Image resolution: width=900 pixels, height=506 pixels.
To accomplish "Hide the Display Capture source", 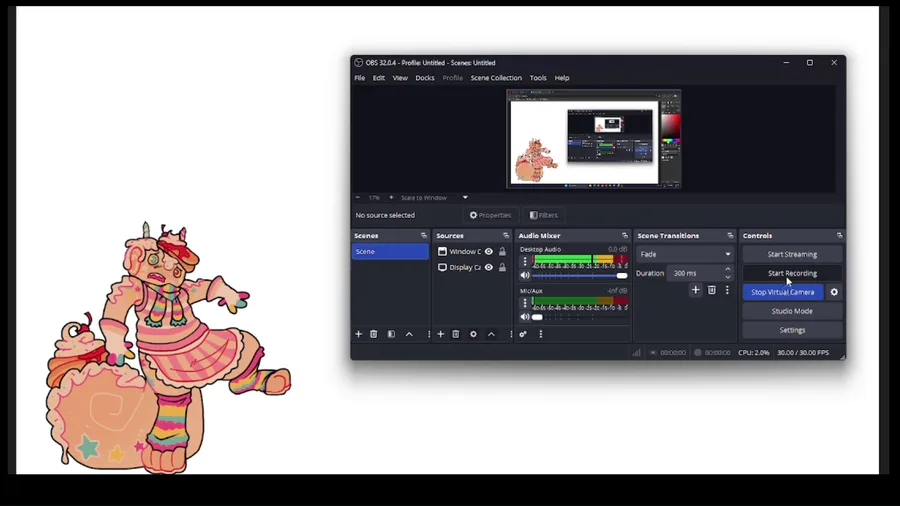I will pyautogui.click(x=488, y=267).
